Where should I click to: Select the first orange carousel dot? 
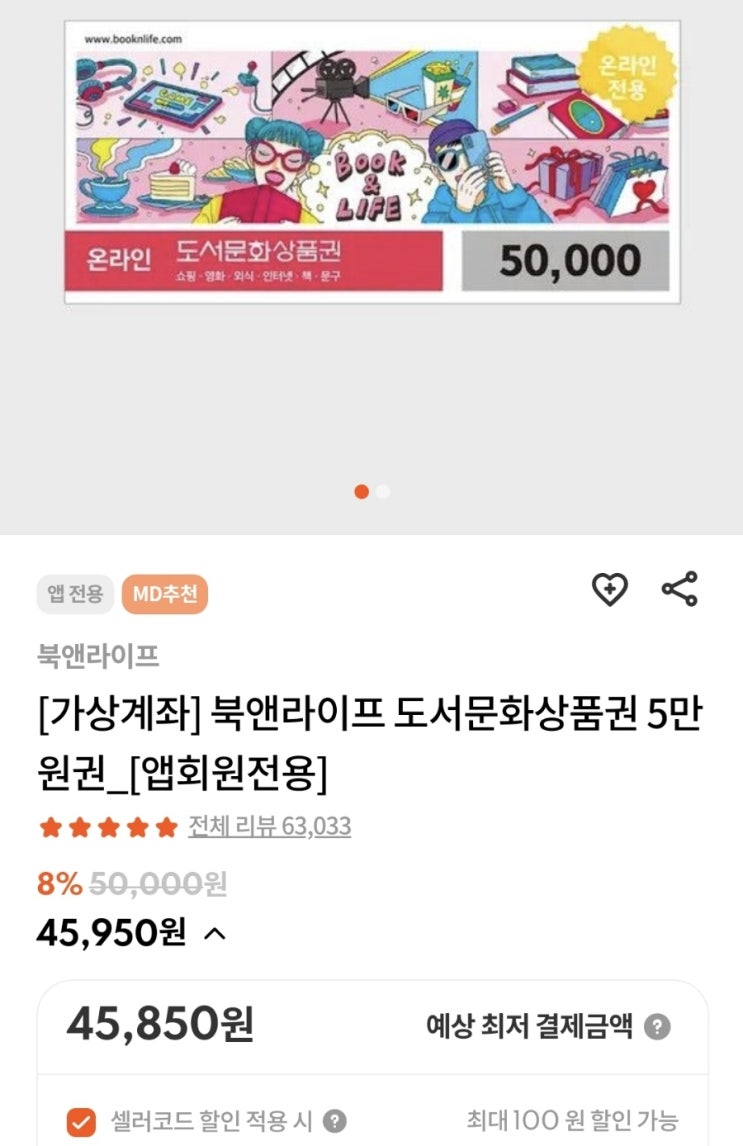pos(361,492)
